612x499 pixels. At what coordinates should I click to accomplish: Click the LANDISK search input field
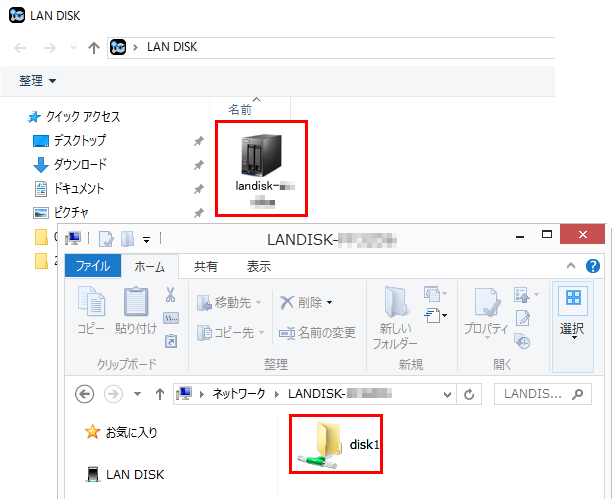pos(540,395)
